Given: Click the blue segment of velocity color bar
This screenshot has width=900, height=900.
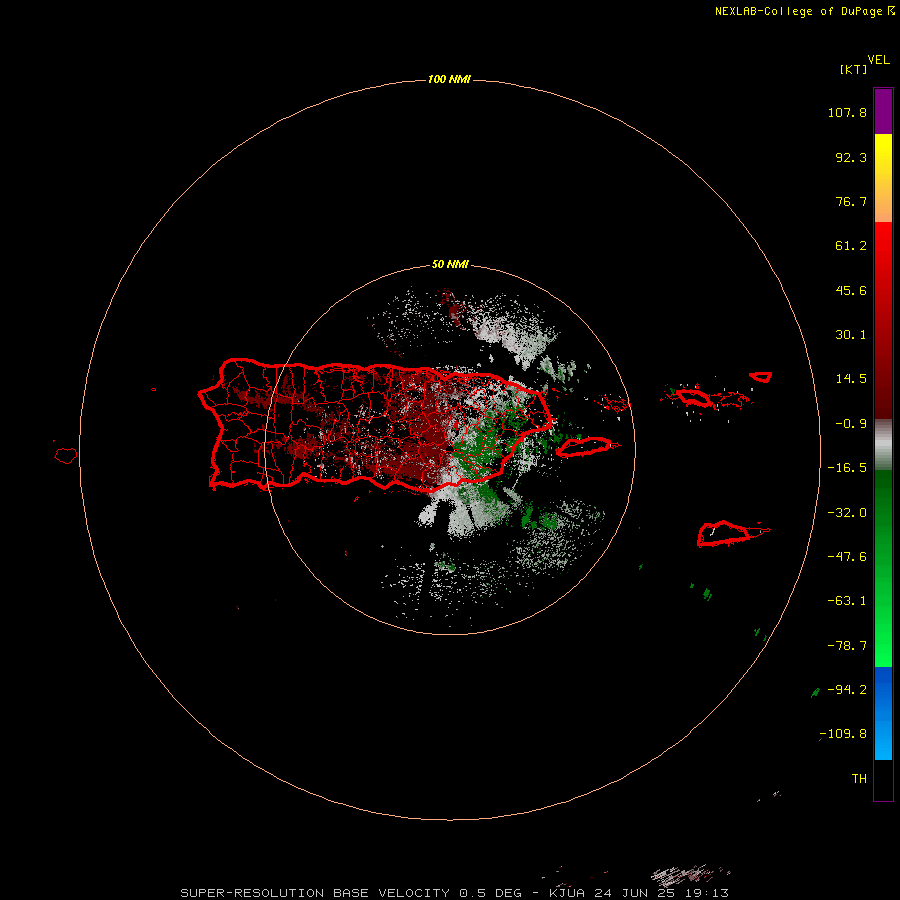Looking at the screenshot, I should click(x=883, y=713).
